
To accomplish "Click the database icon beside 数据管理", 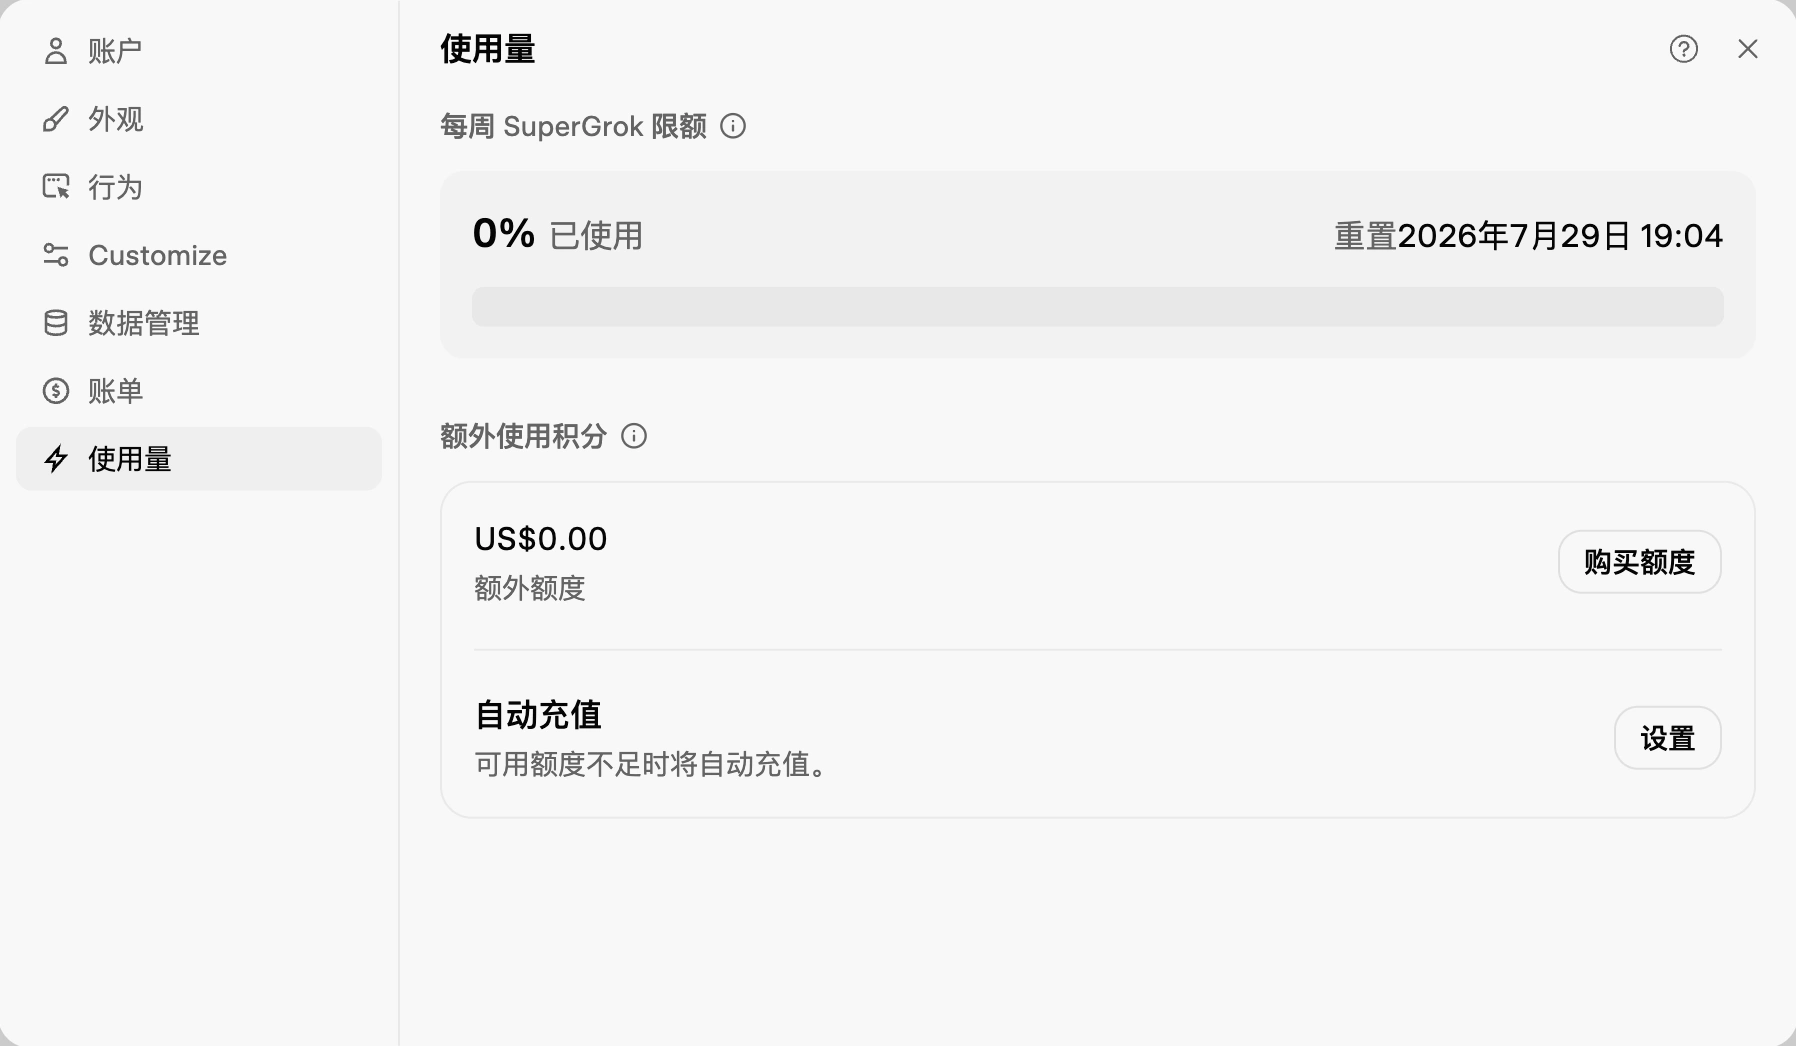I will click(56, 323).
